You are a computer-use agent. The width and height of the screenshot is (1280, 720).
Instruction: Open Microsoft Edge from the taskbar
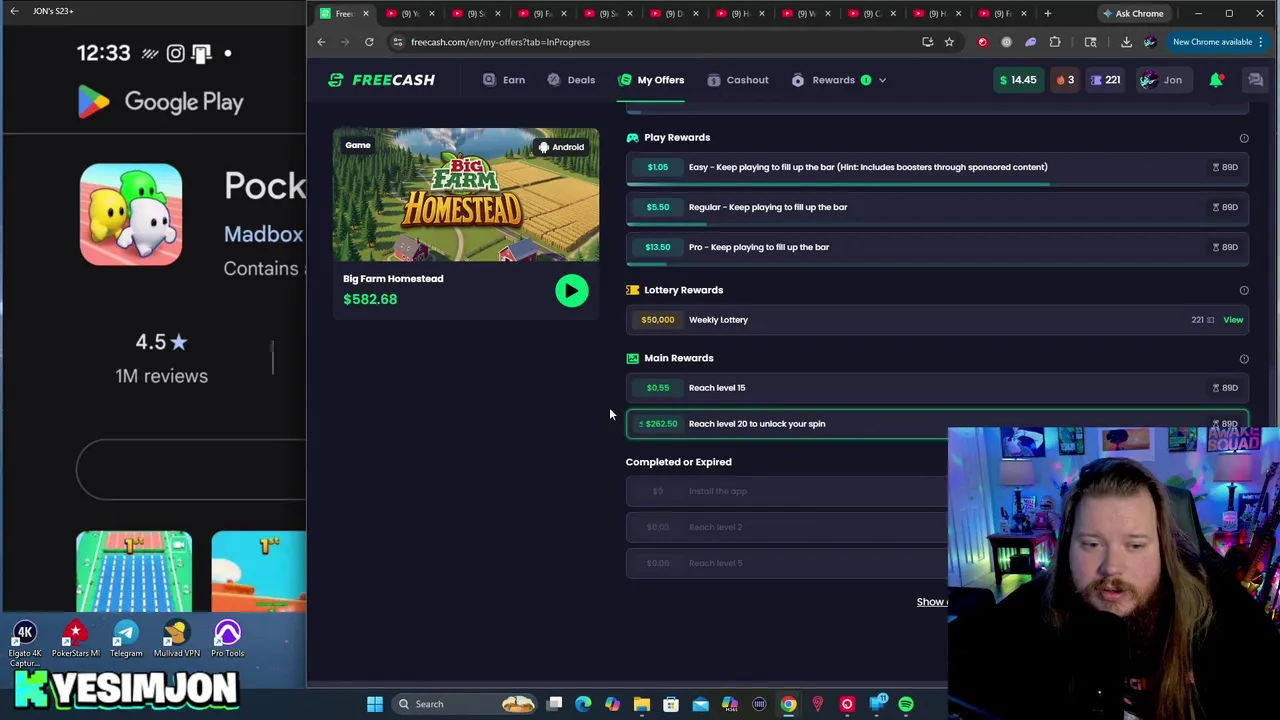pyautogui.click(x=583, y=704)
